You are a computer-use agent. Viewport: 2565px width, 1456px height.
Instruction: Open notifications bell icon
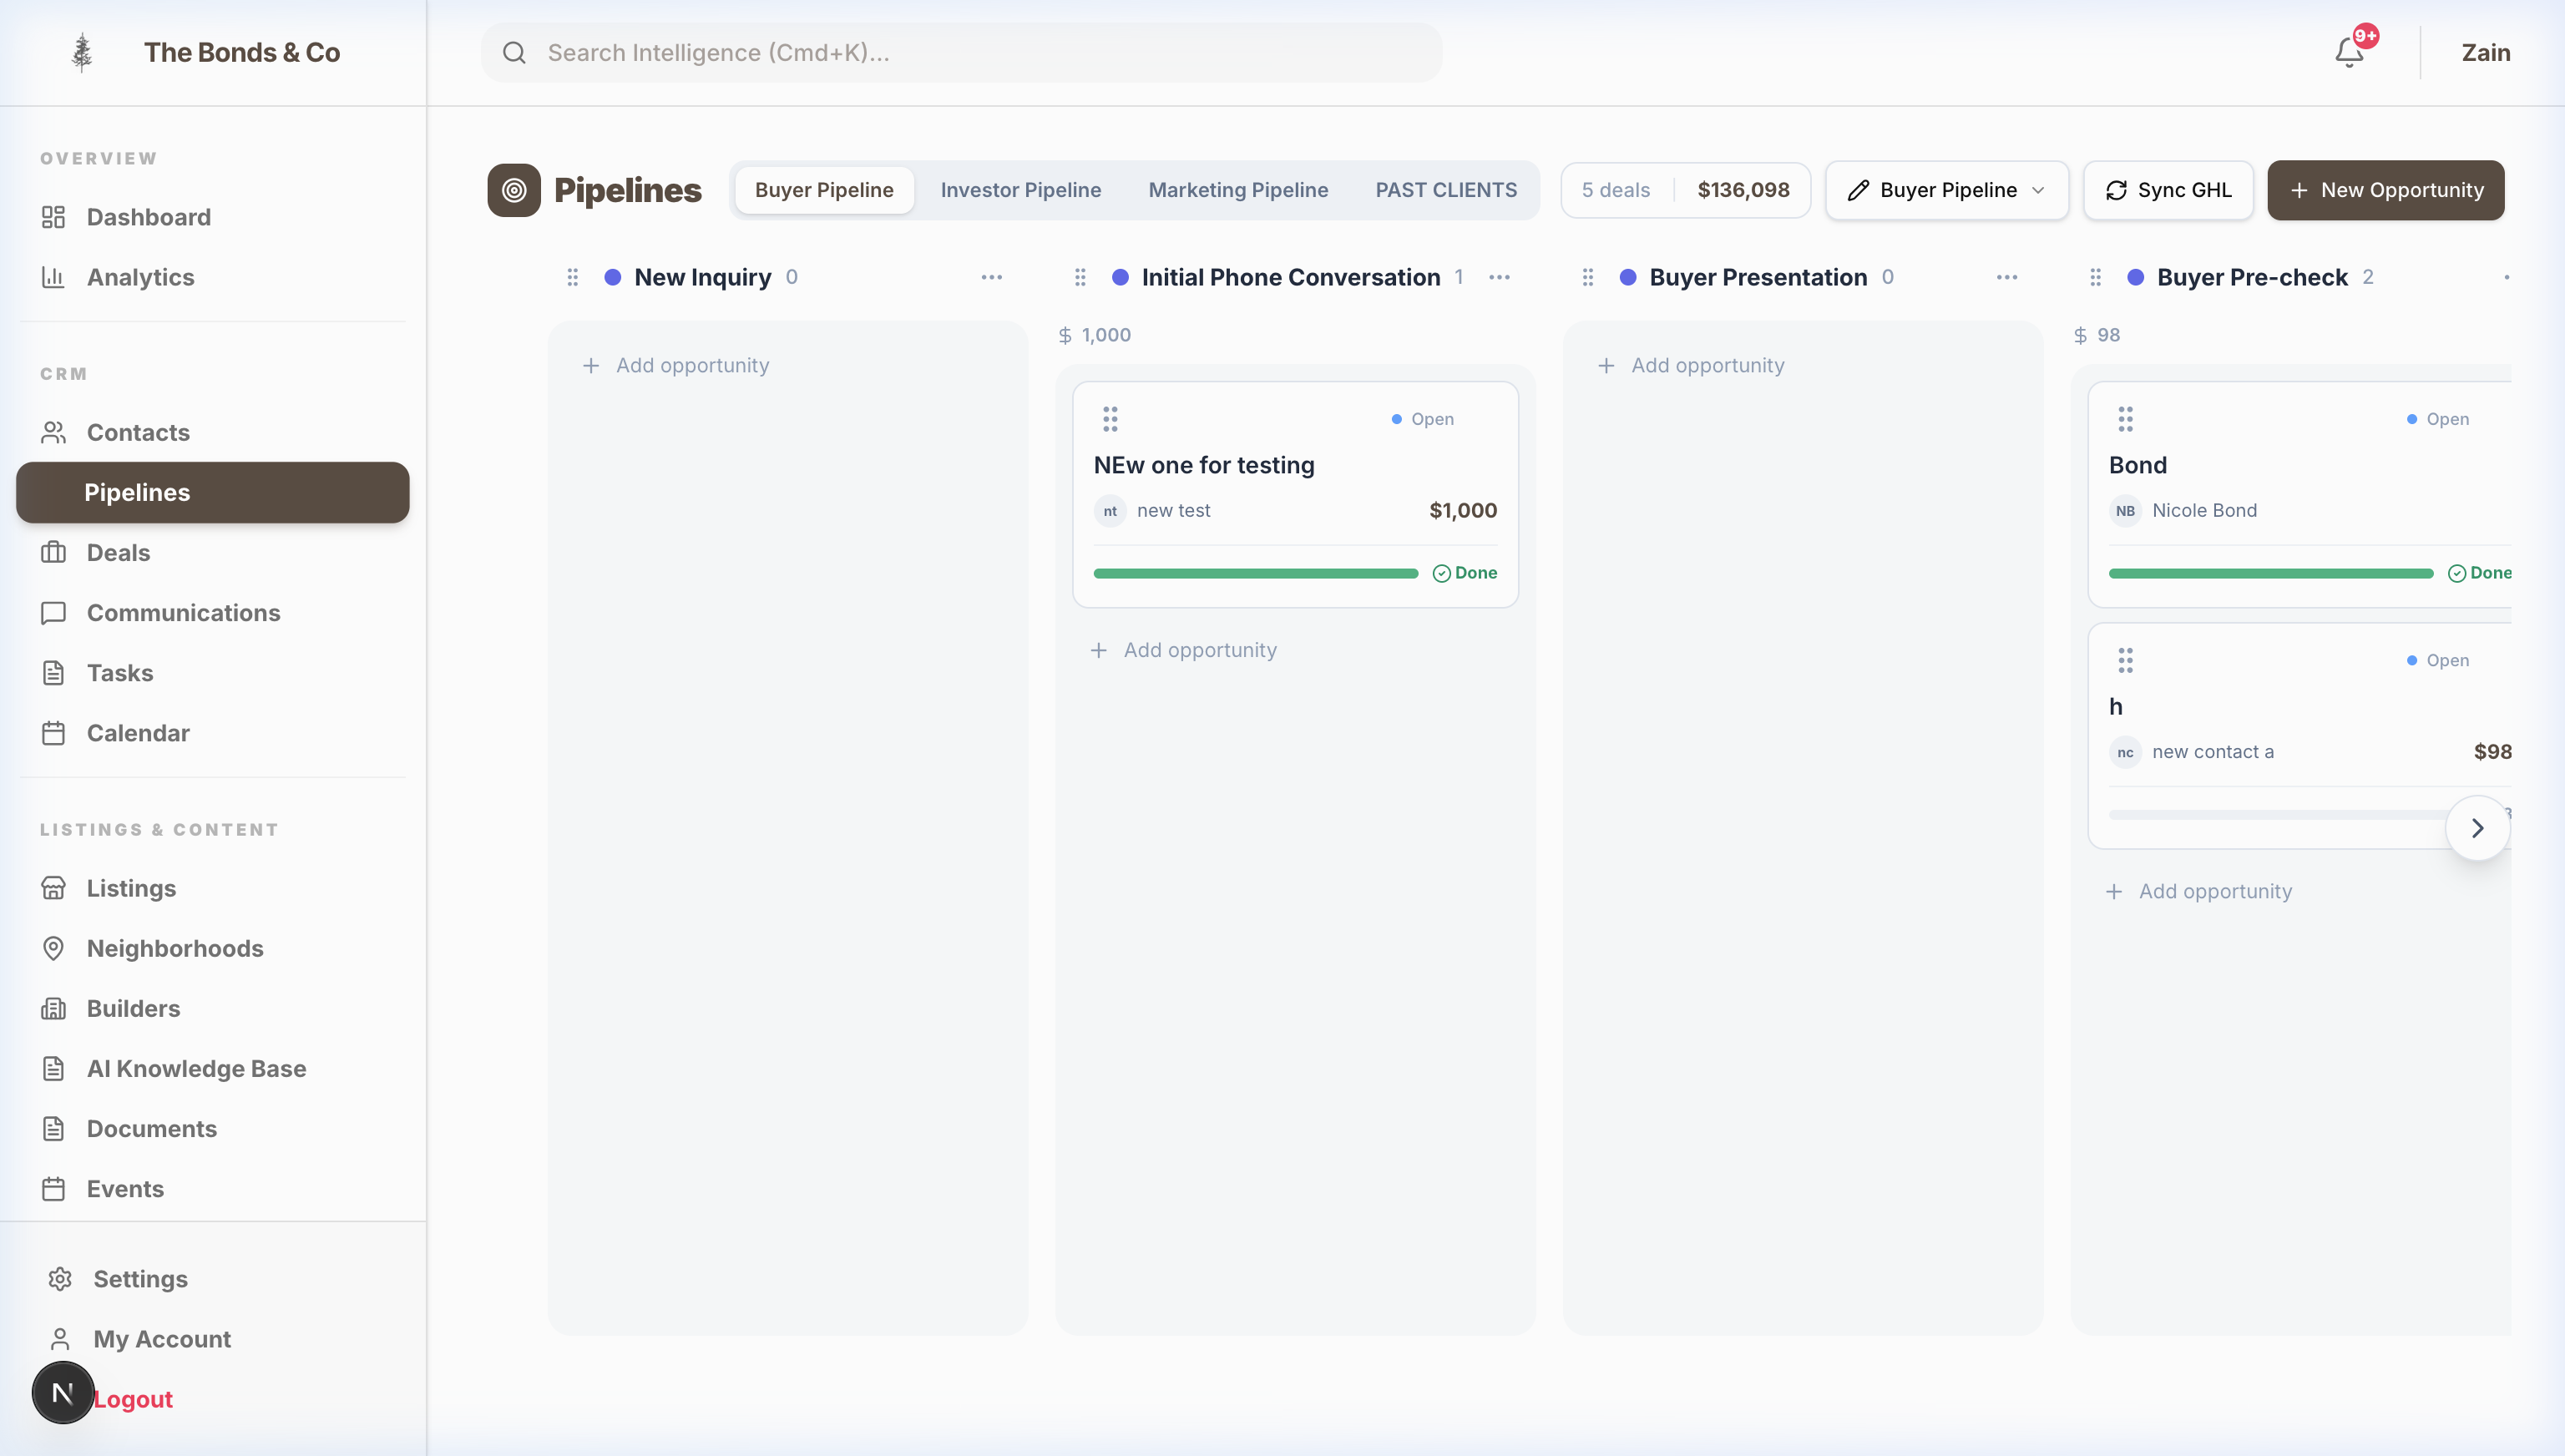click(x=2349, y=52)
